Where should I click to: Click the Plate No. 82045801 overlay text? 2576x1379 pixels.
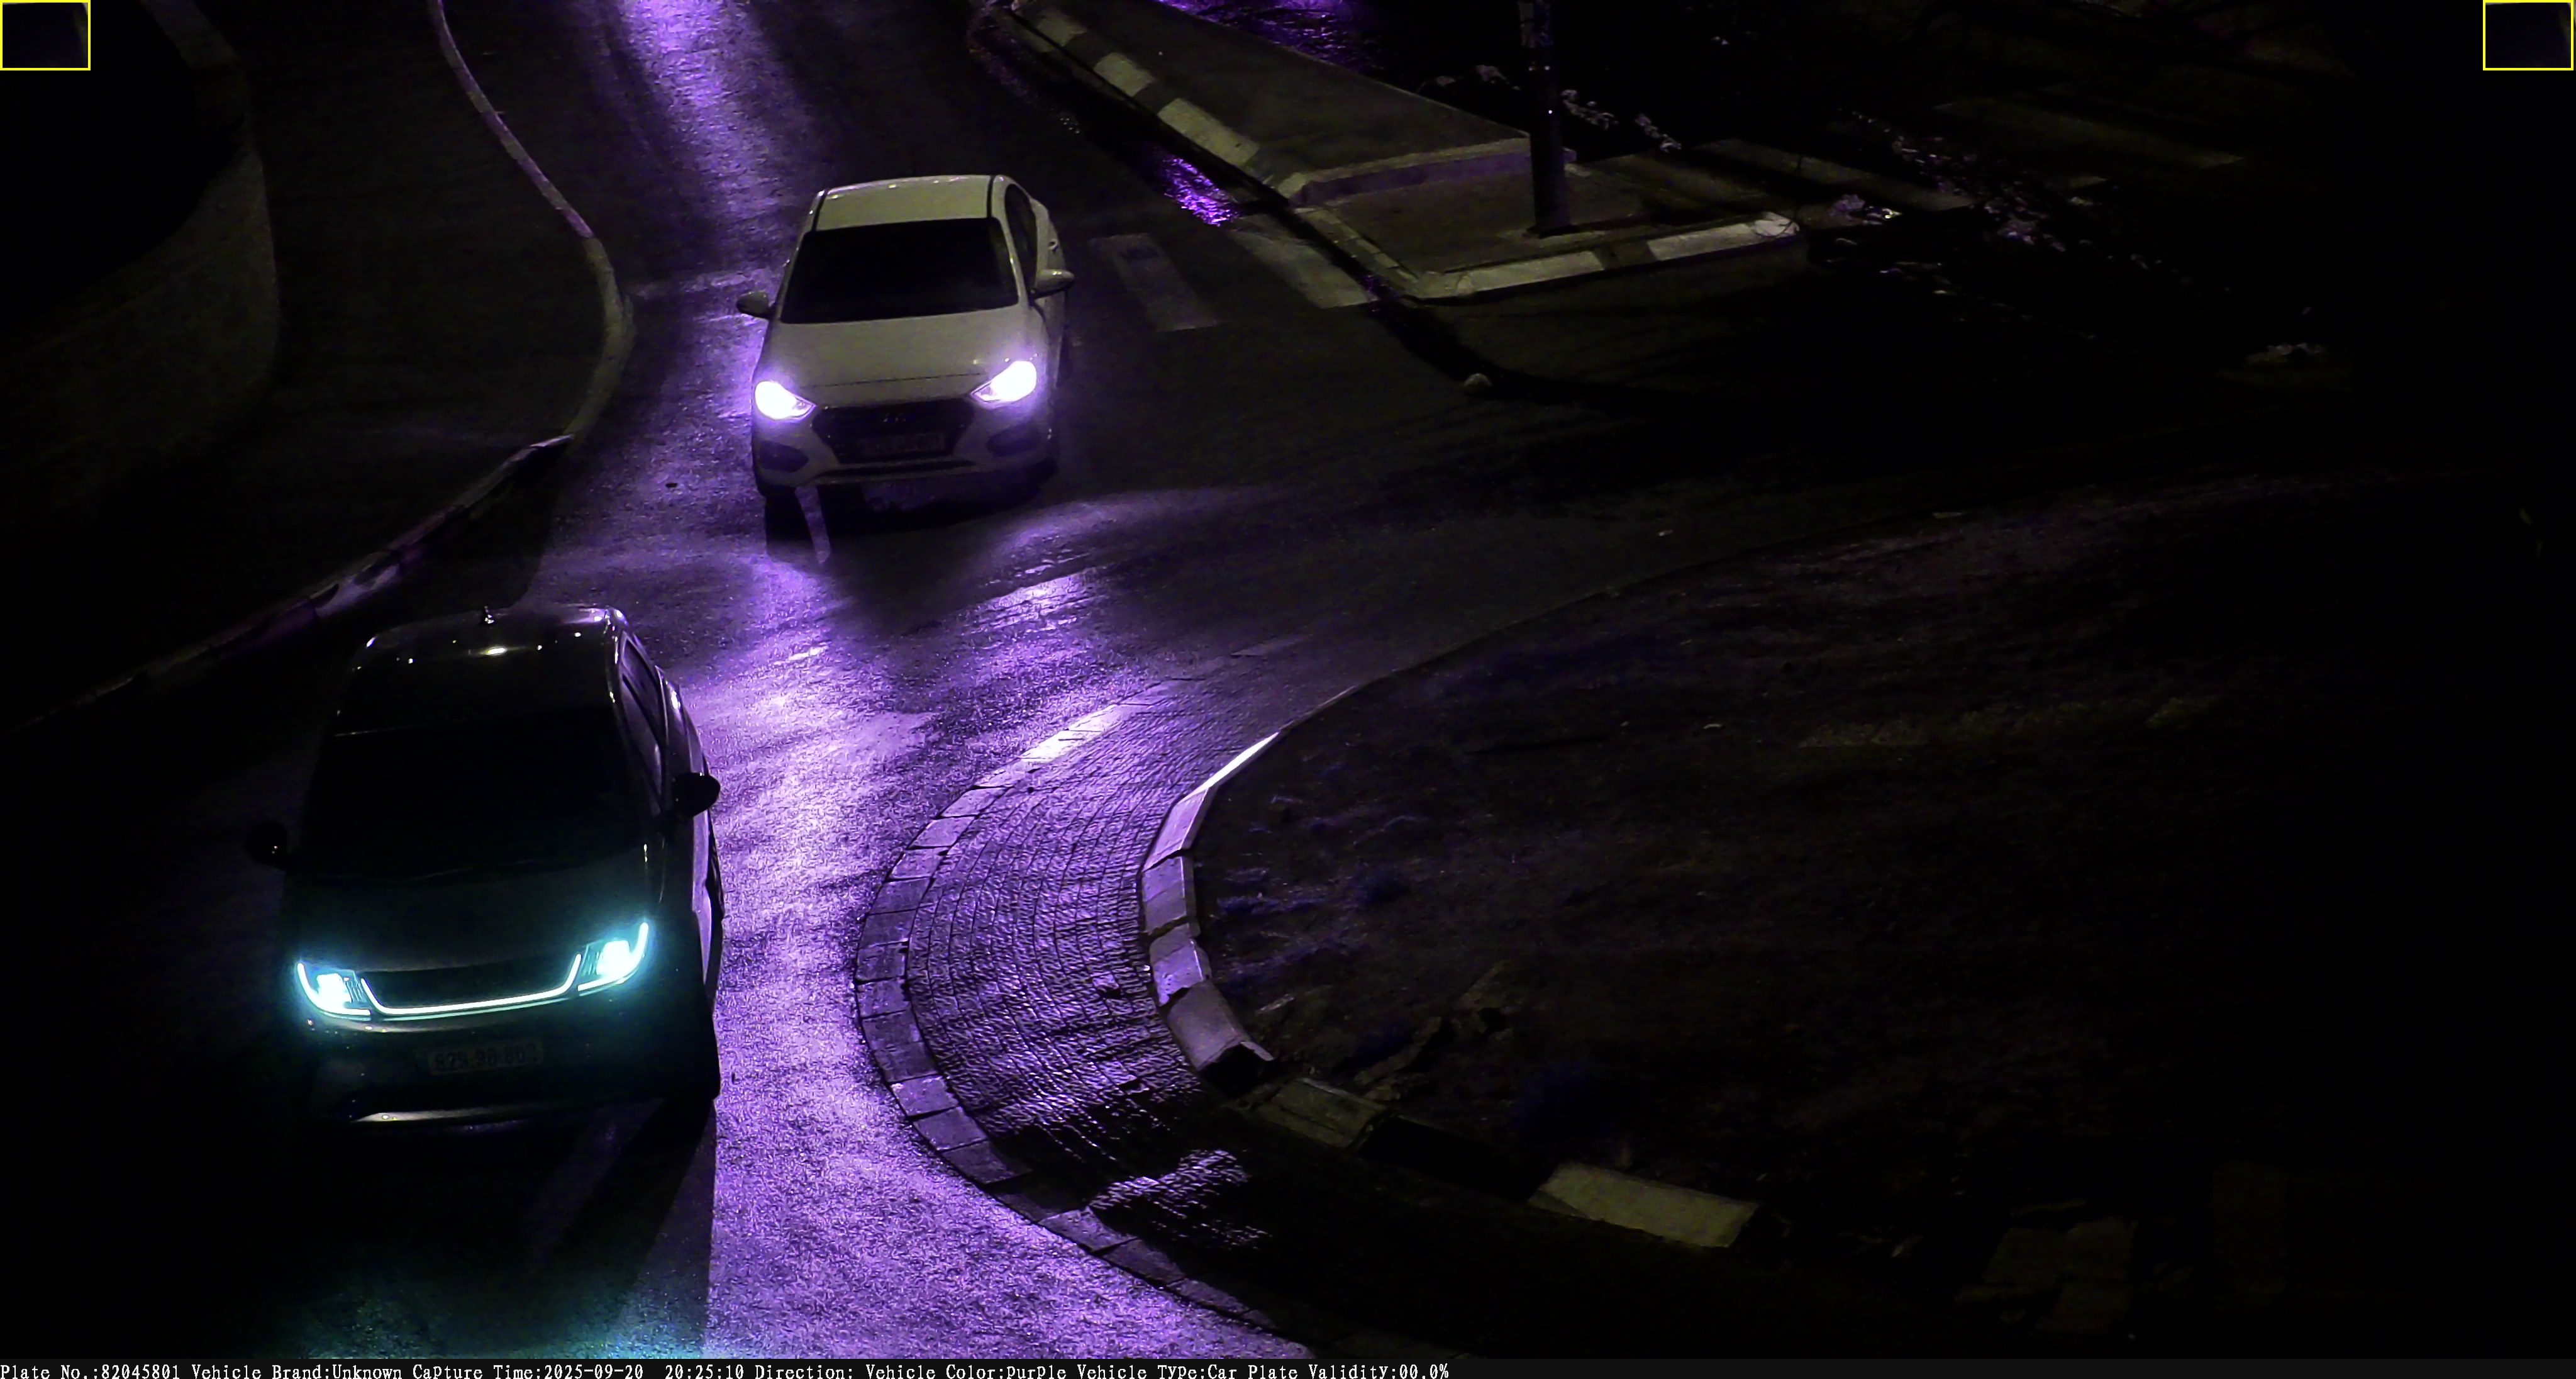(90, 1371)
